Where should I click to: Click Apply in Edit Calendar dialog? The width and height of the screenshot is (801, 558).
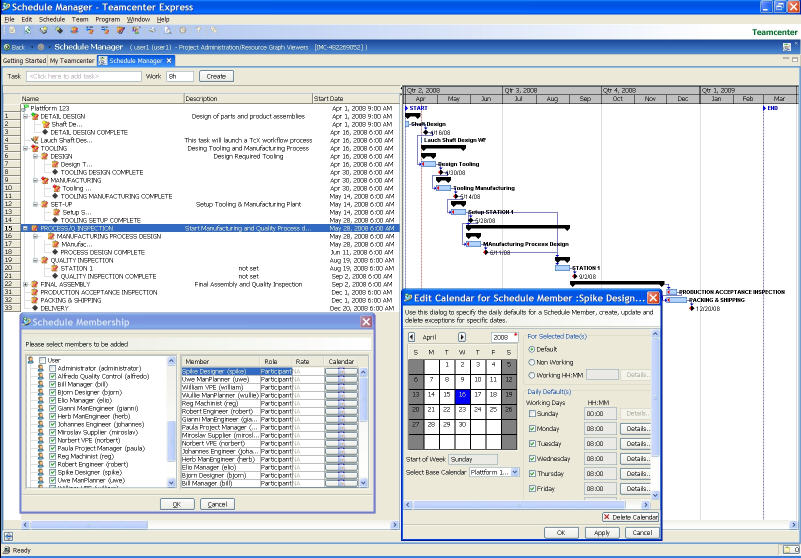[602, 532]
